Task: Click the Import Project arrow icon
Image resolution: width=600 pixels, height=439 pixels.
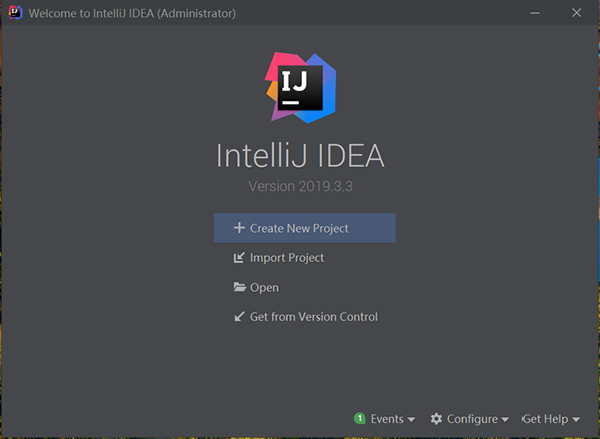Action: pos(239,258)
